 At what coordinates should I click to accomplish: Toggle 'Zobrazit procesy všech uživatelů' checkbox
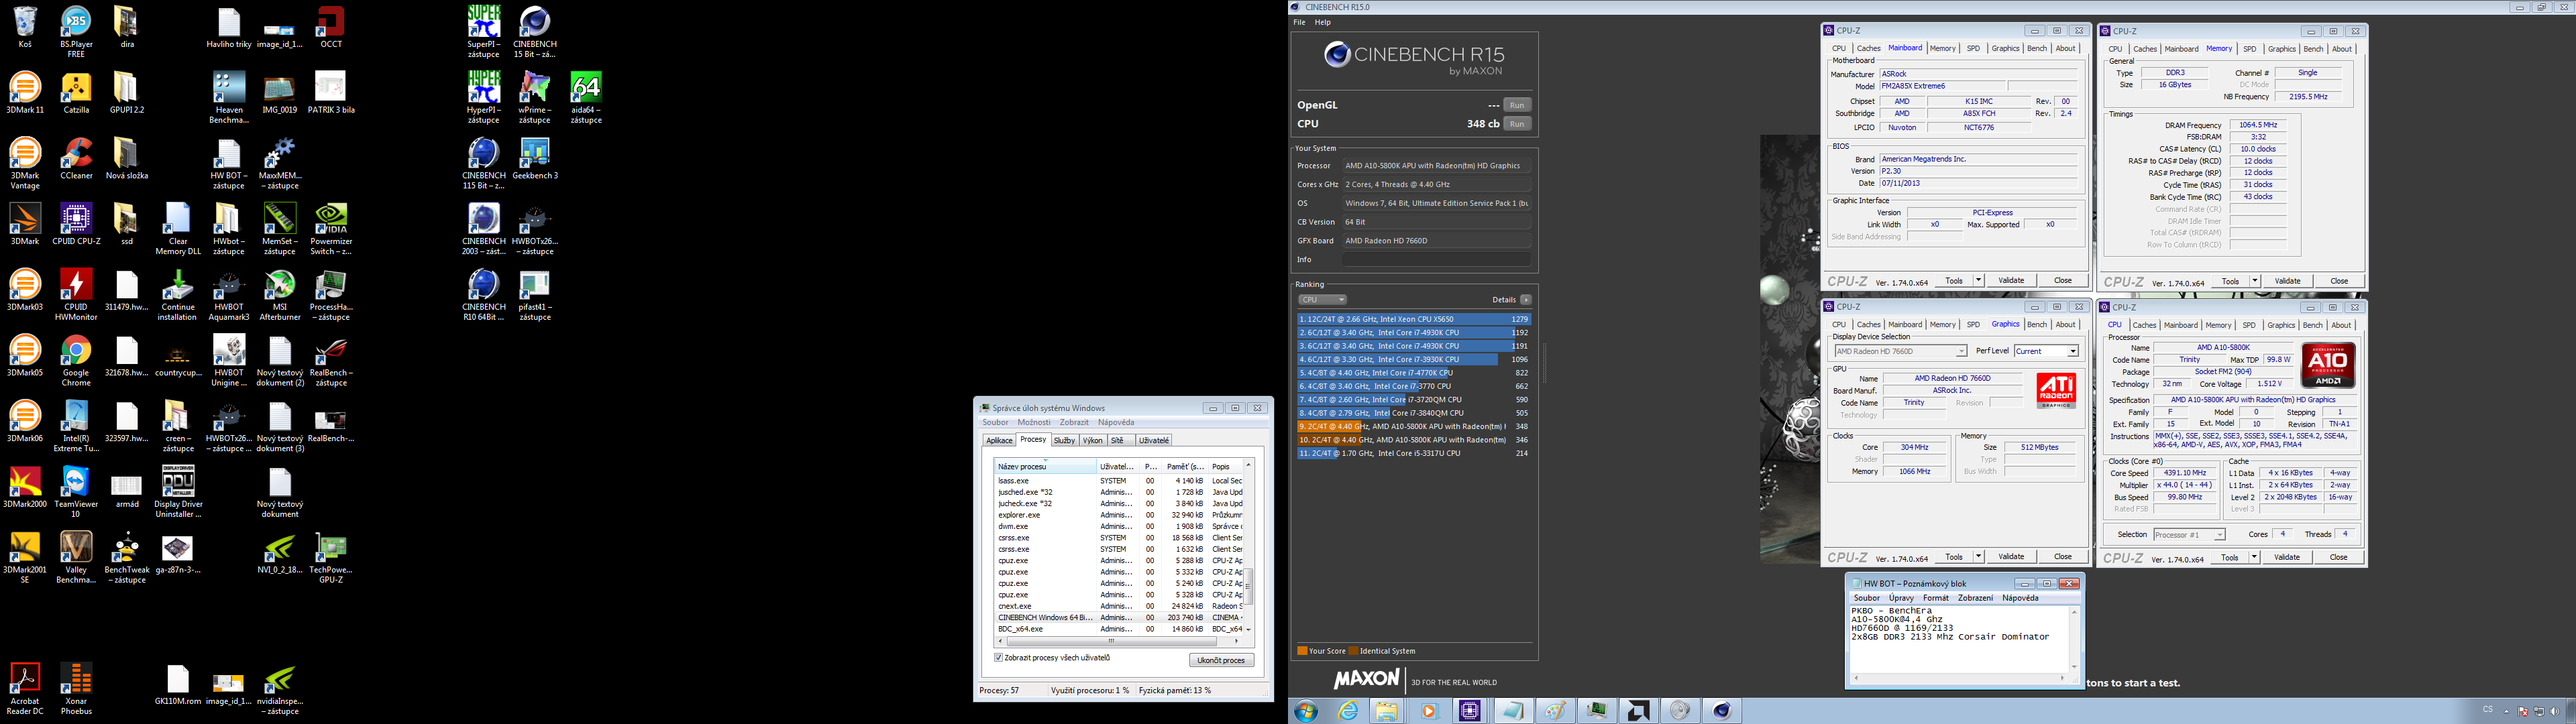click(998, 658)
